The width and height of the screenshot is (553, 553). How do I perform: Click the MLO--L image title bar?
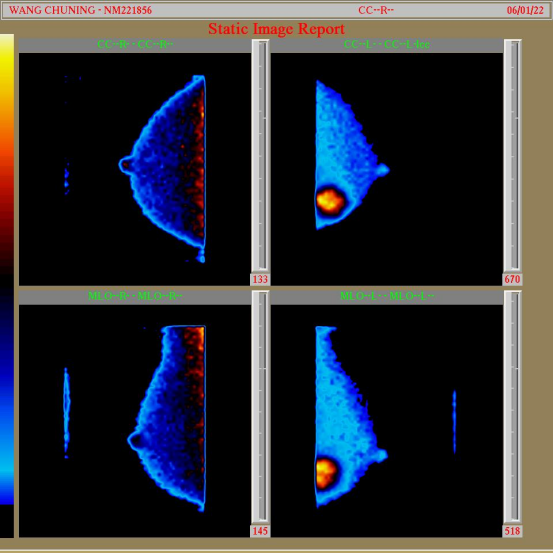pos(387,296)
